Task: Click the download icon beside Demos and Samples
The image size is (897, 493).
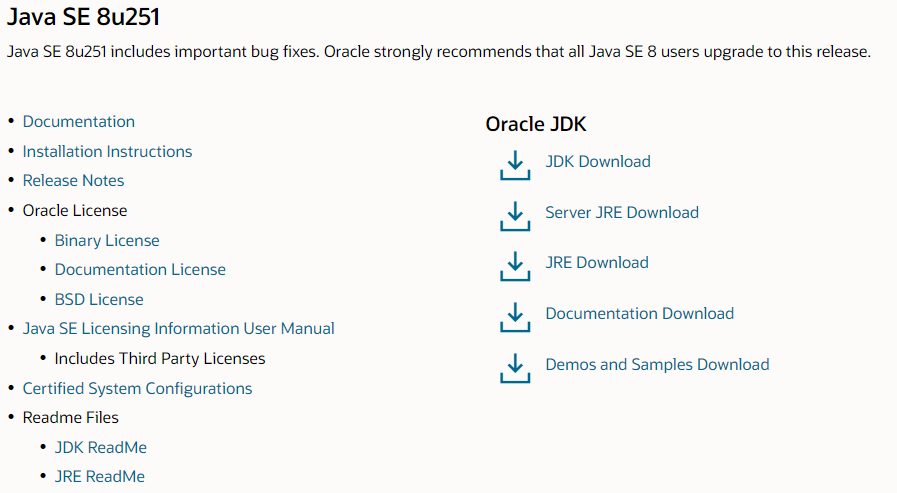Action: coord(514,367)
